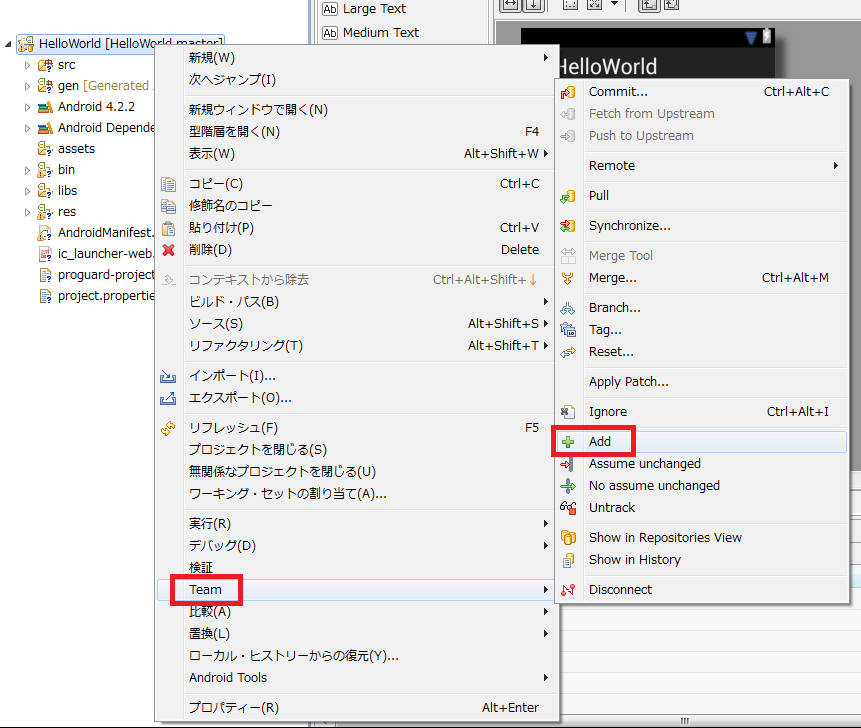Expand the src folder in project tree

click(x=27, y=64)
